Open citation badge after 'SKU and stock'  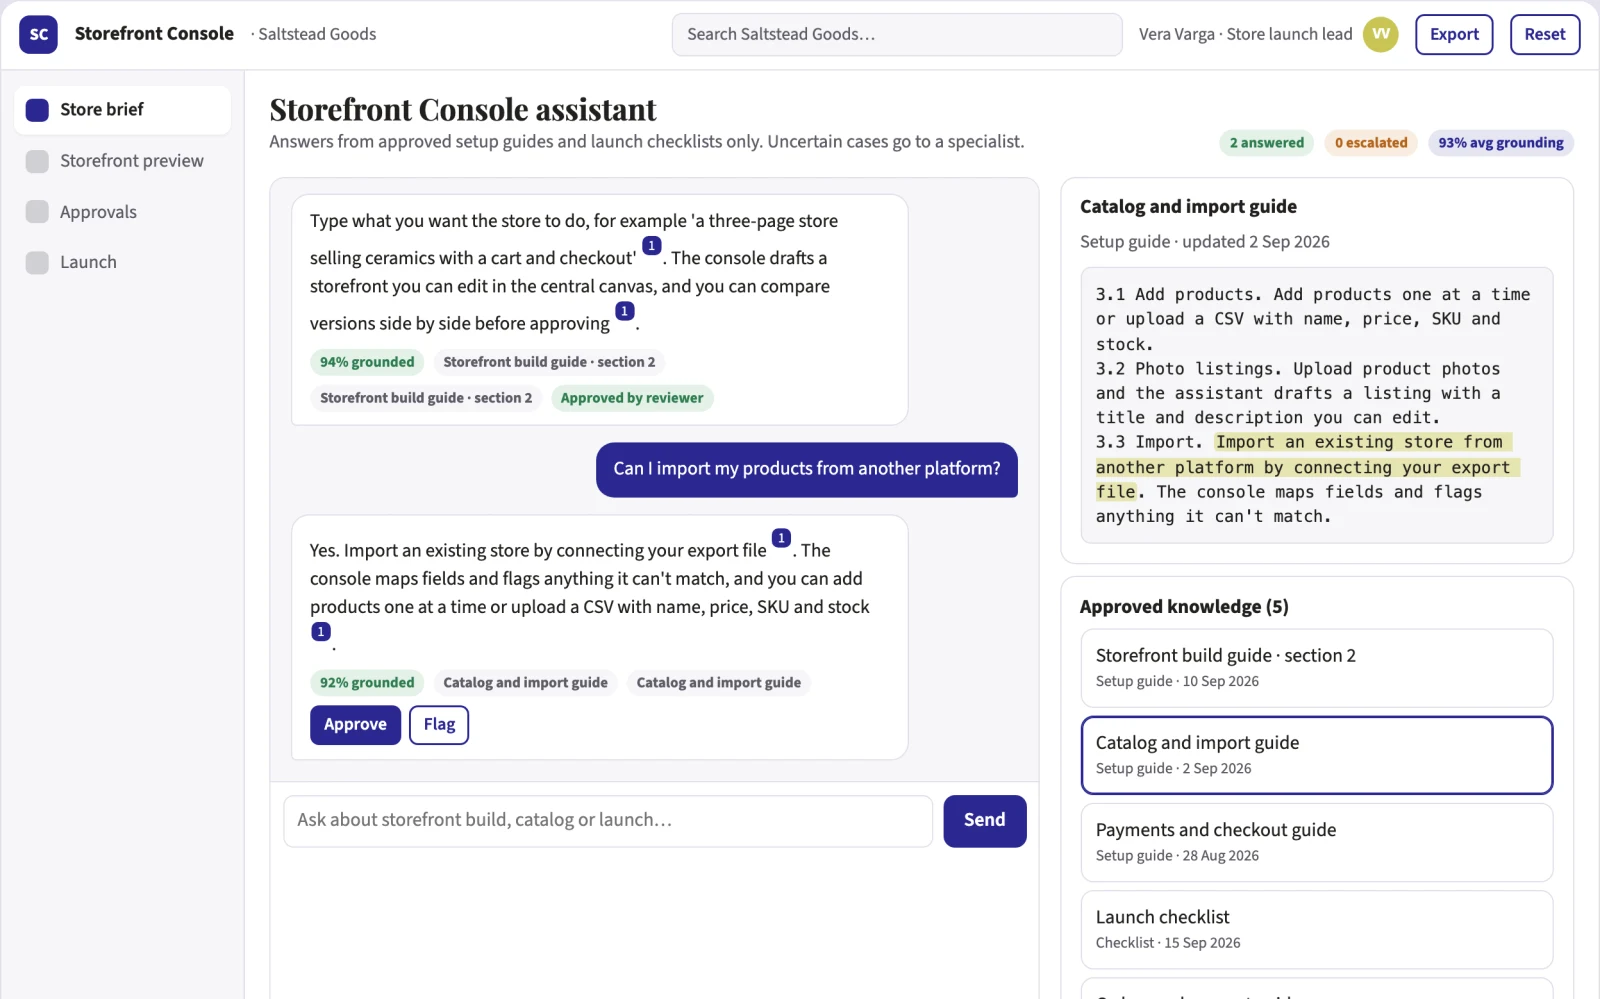point(321,632)
